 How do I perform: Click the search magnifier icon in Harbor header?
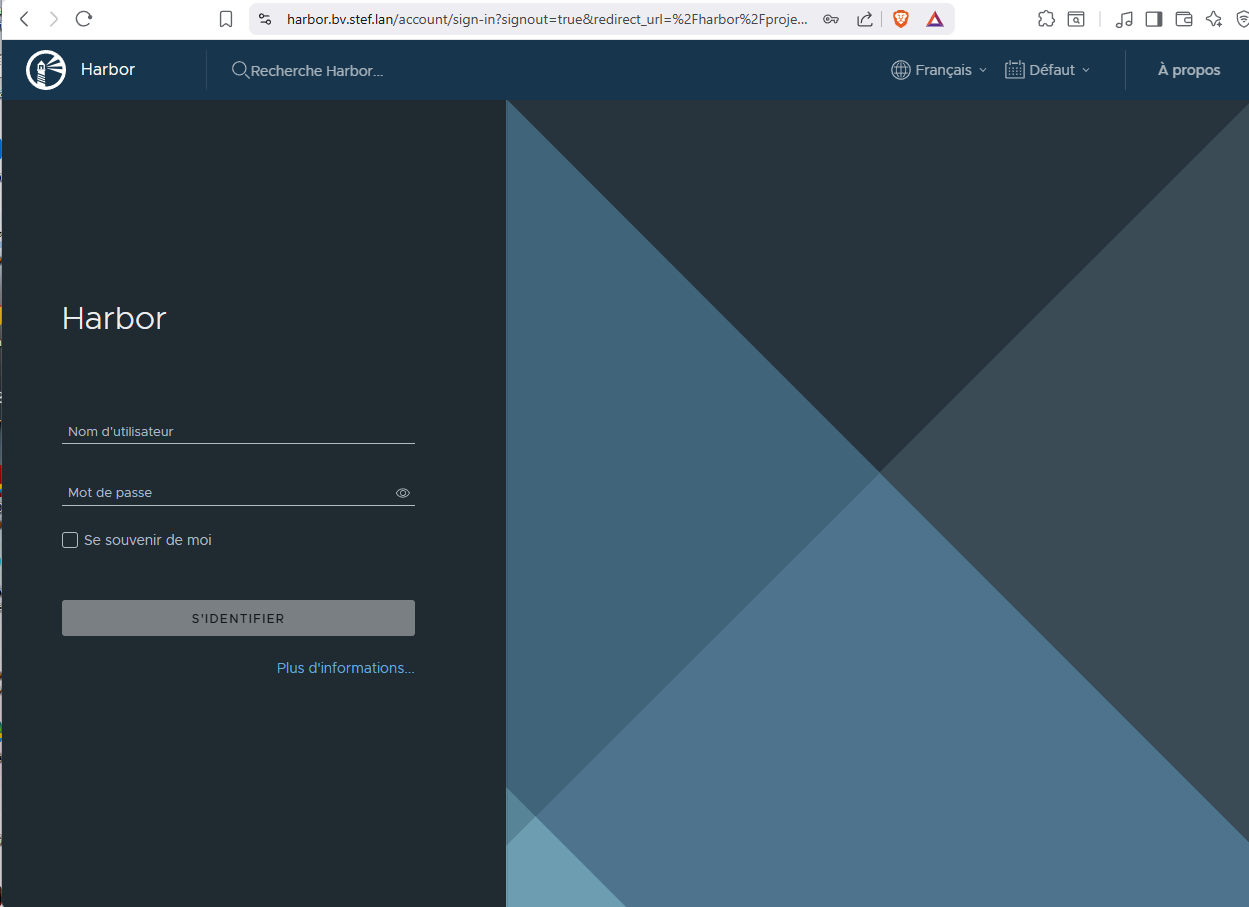click(x=240, y=70)
